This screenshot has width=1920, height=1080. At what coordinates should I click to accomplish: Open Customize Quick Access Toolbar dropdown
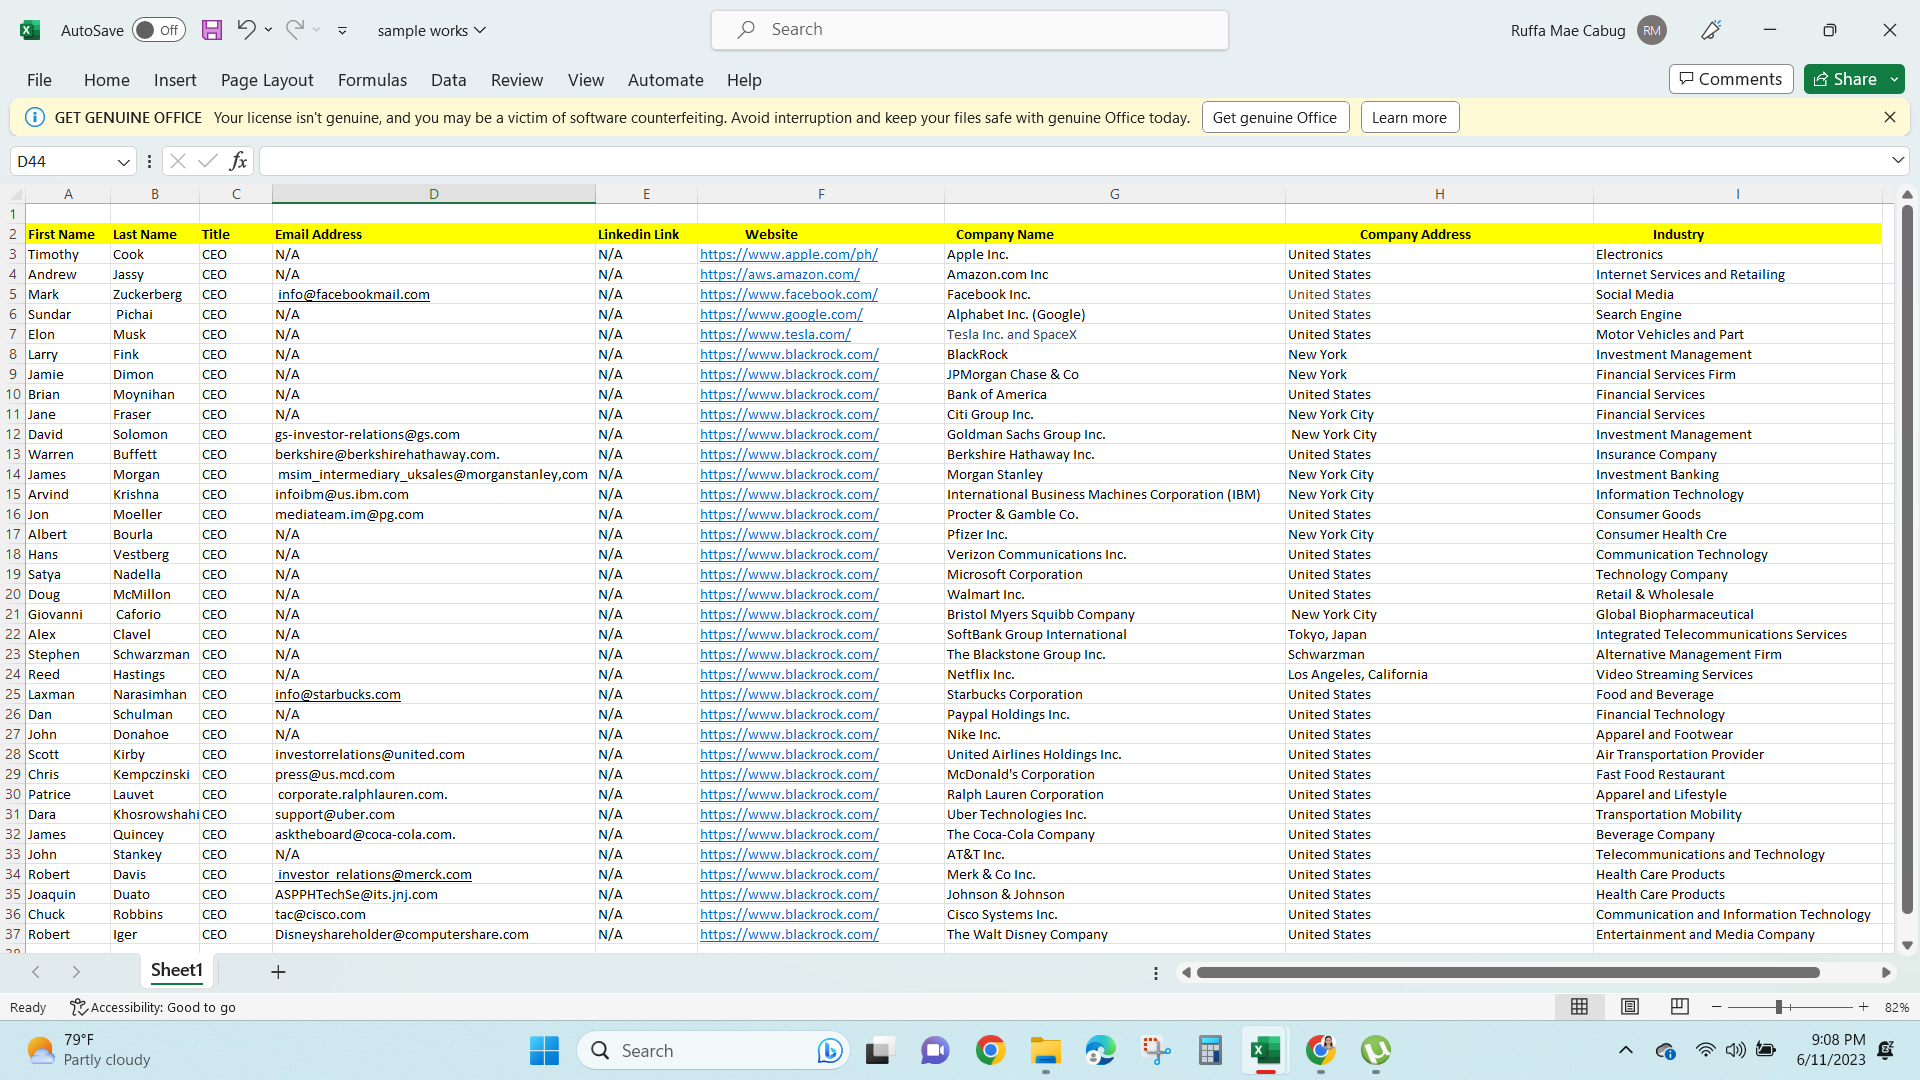(x=342, y=31)
